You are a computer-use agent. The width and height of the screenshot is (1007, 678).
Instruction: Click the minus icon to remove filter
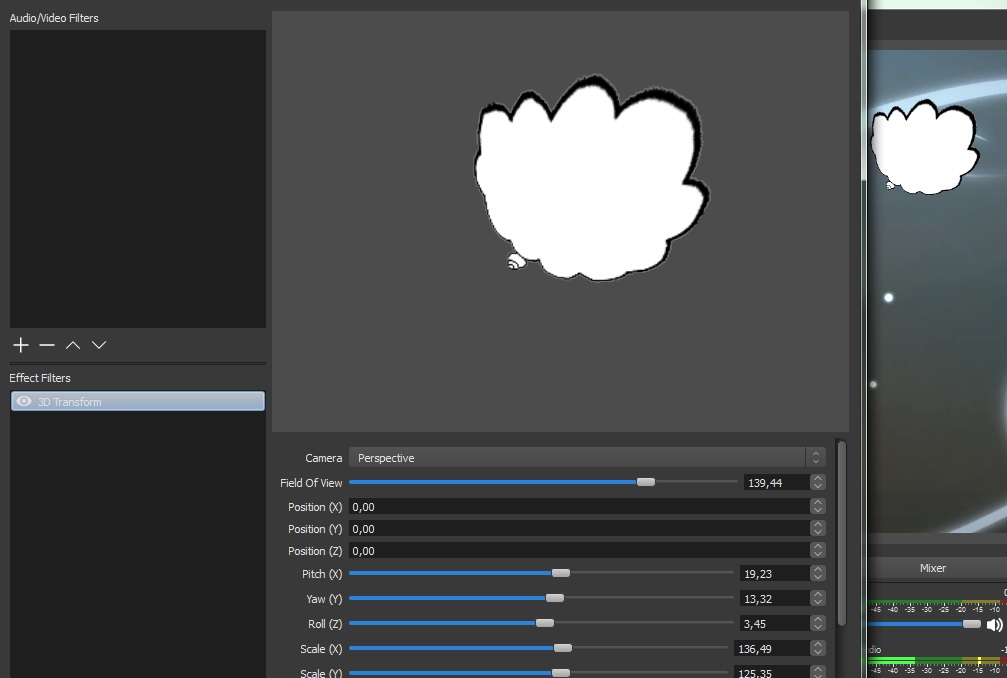(47, 345)
